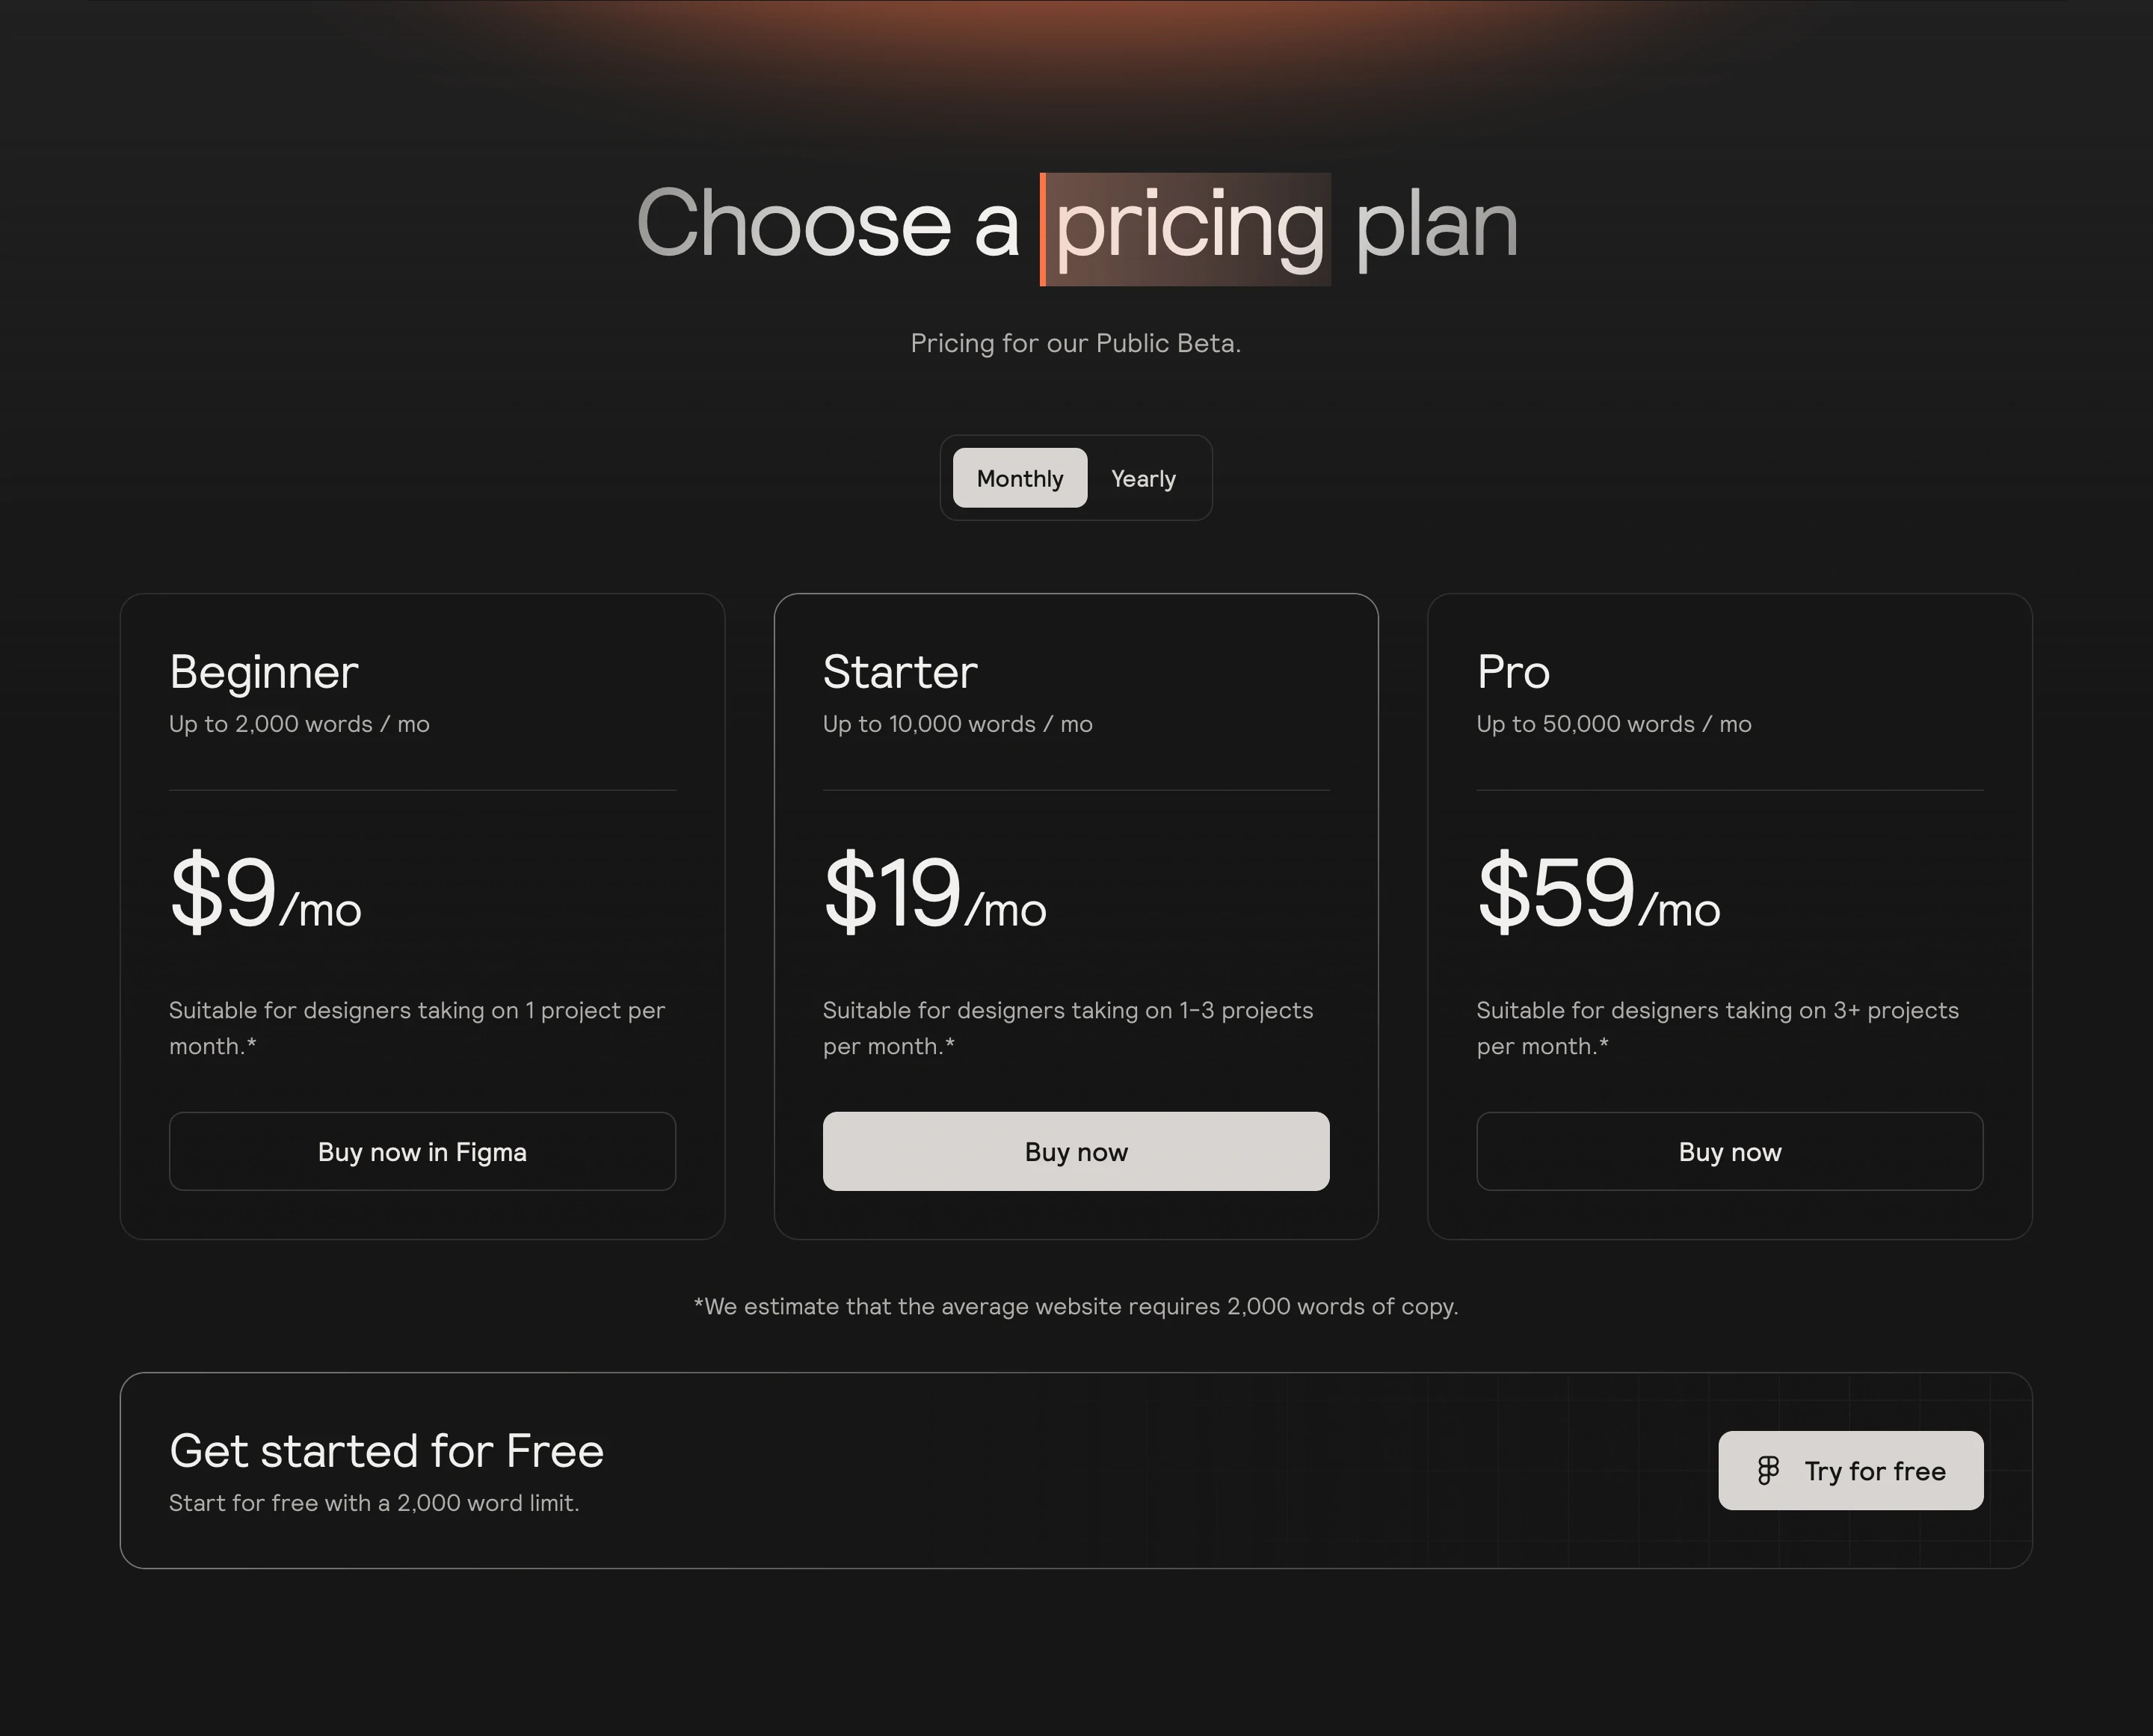This screenshot has width=2153, height=1736.
Task: Click the Get started for Free heading
Action: coord(386,1451)
